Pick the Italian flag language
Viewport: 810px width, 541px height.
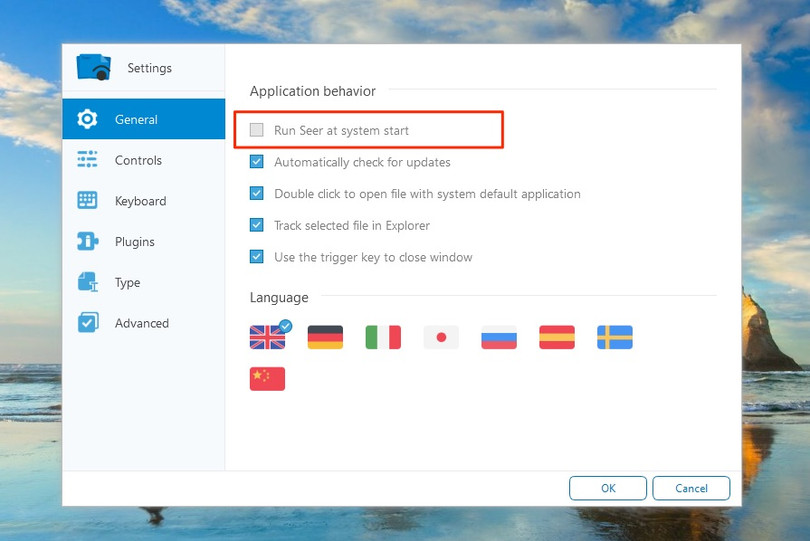tap(383, 338)
